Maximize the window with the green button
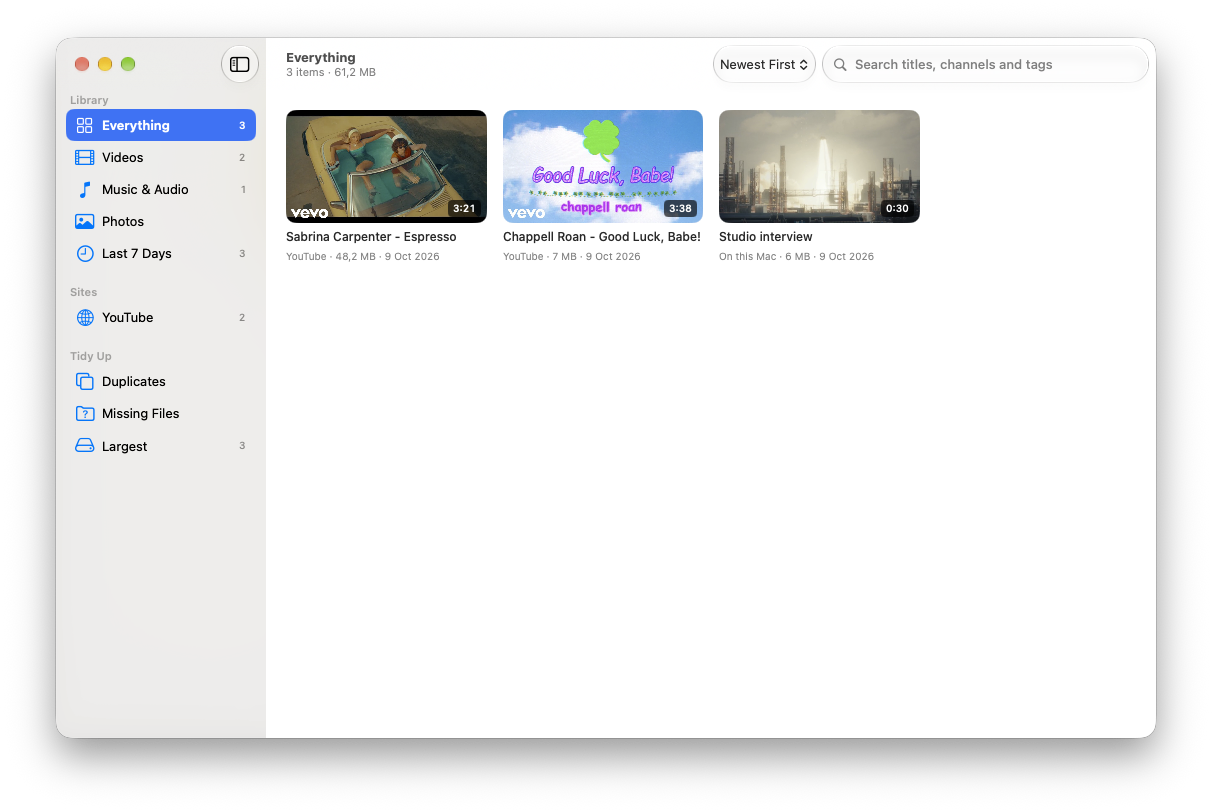This screenshot has height=812, width=1212. click(x=128, y=64)
